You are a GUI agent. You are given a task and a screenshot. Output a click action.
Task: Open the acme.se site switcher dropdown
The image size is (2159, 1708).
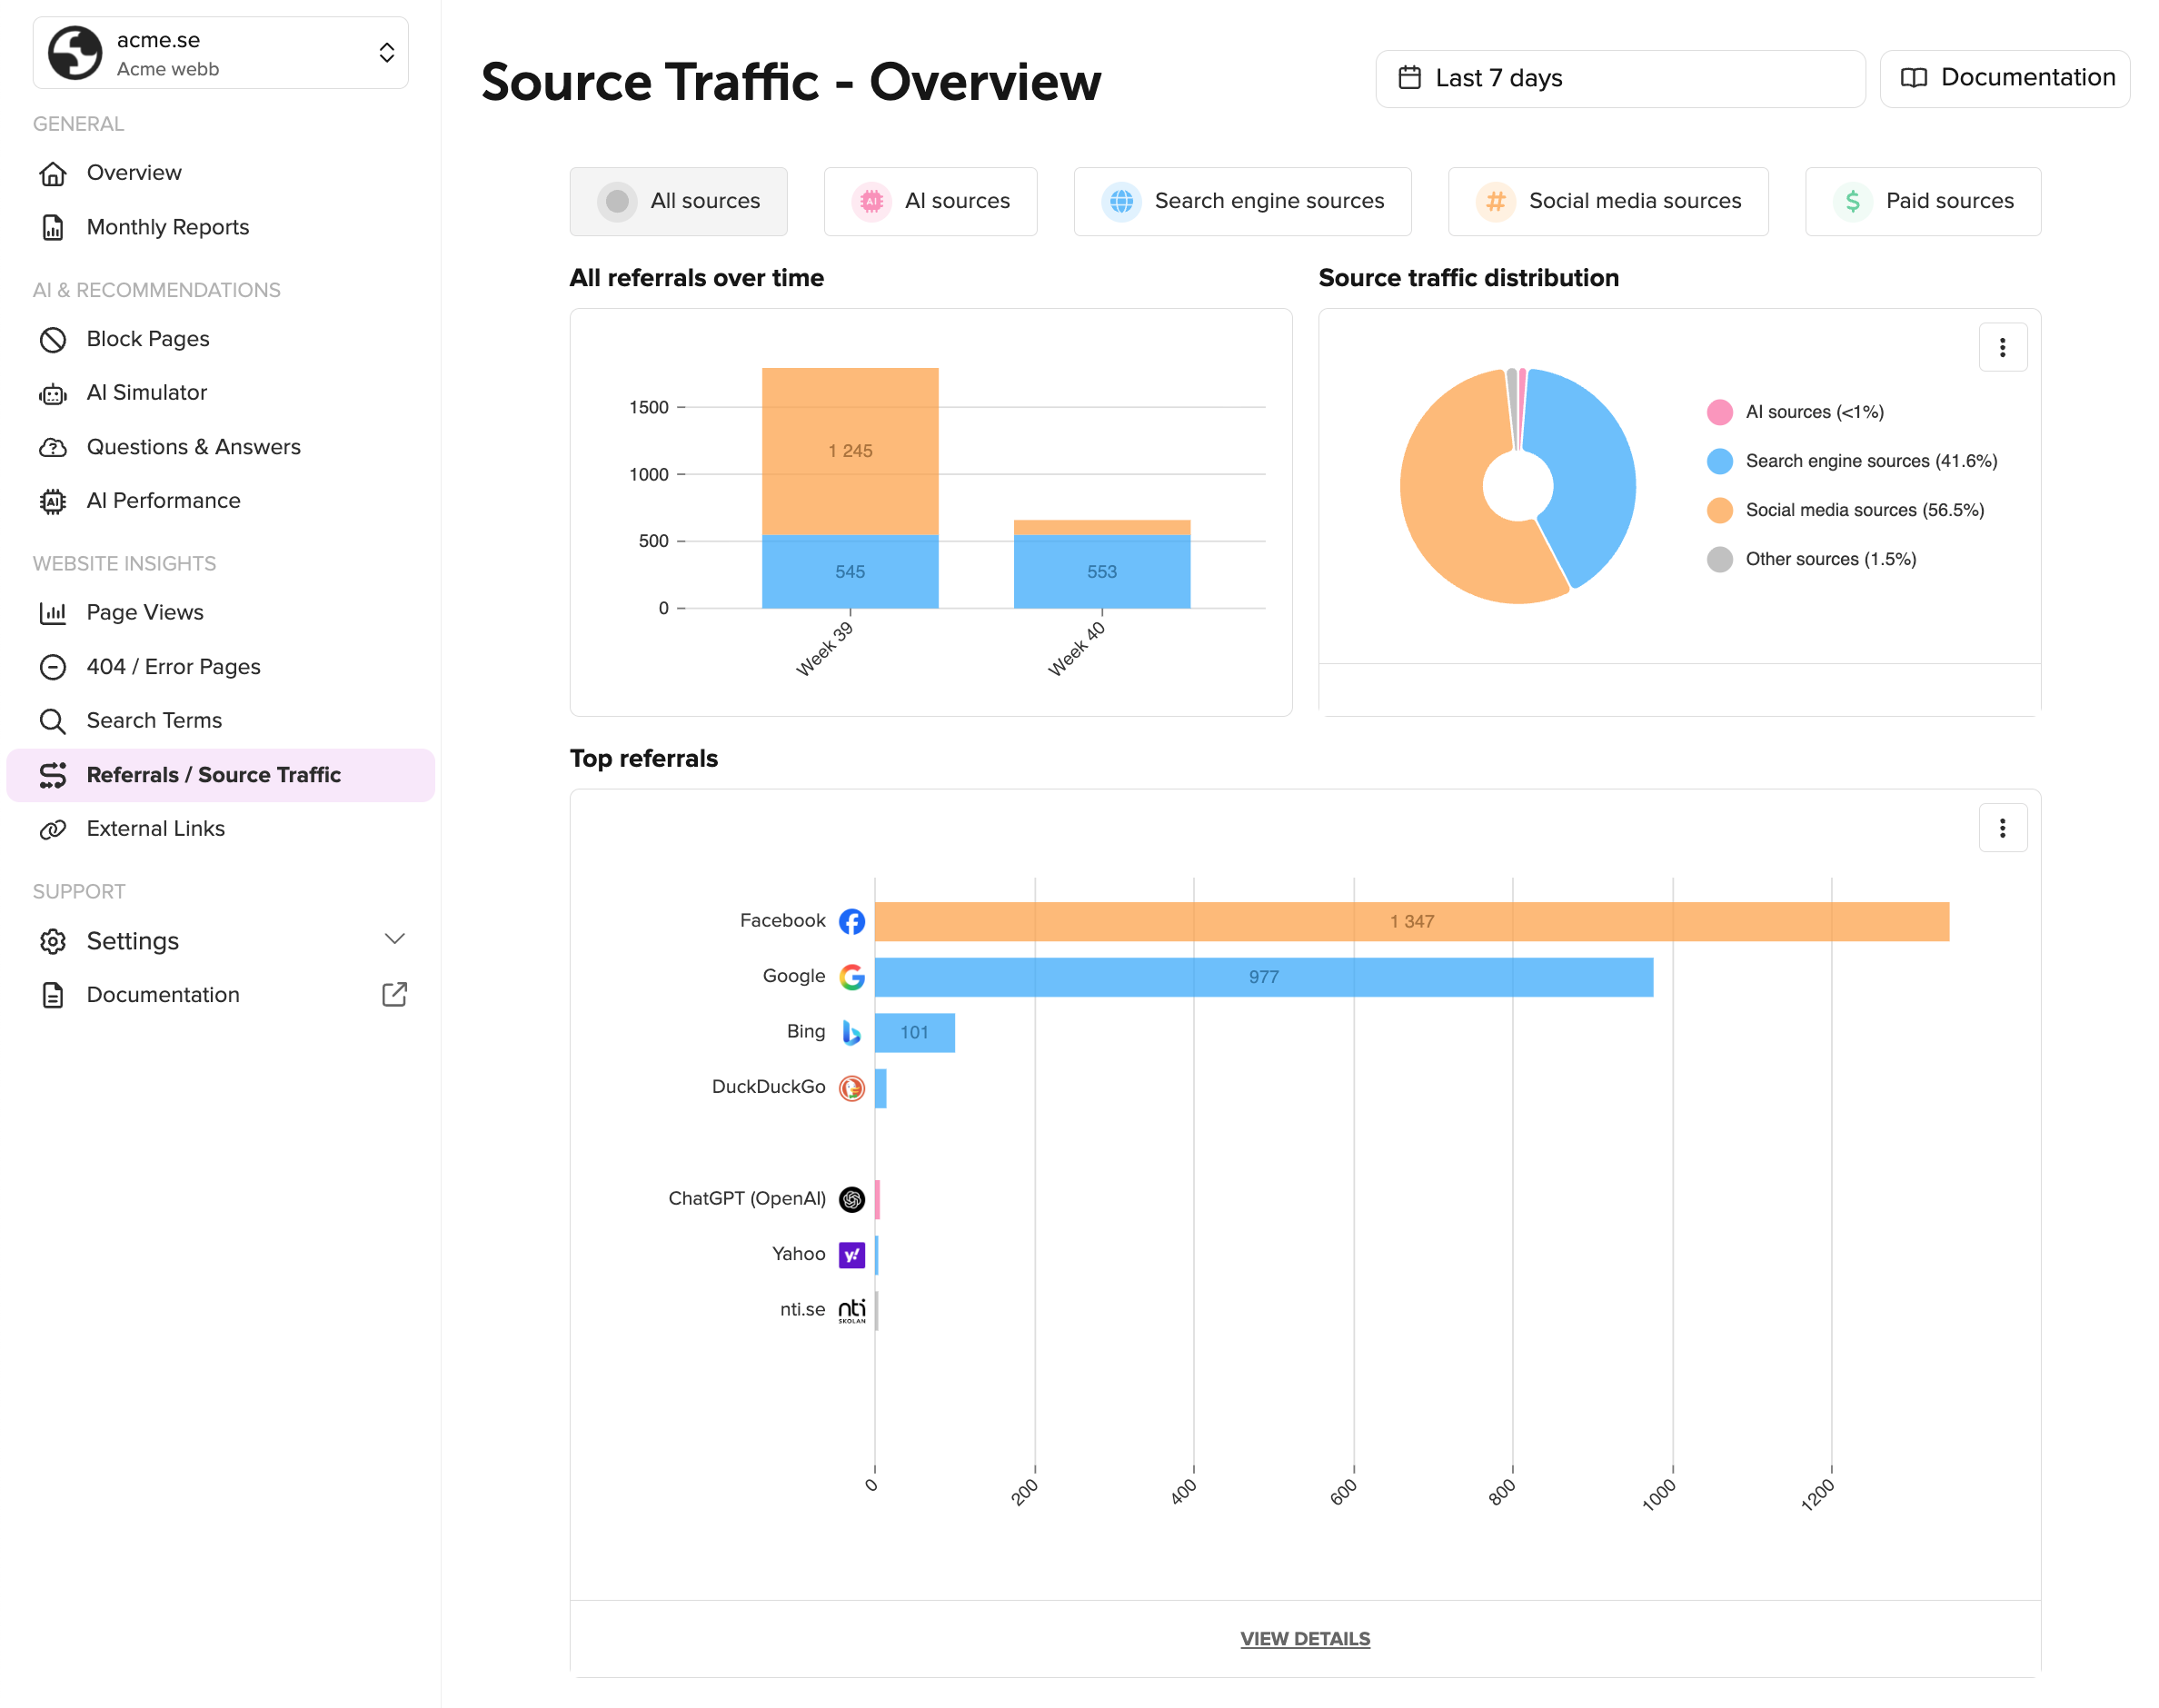coord(221,53)
